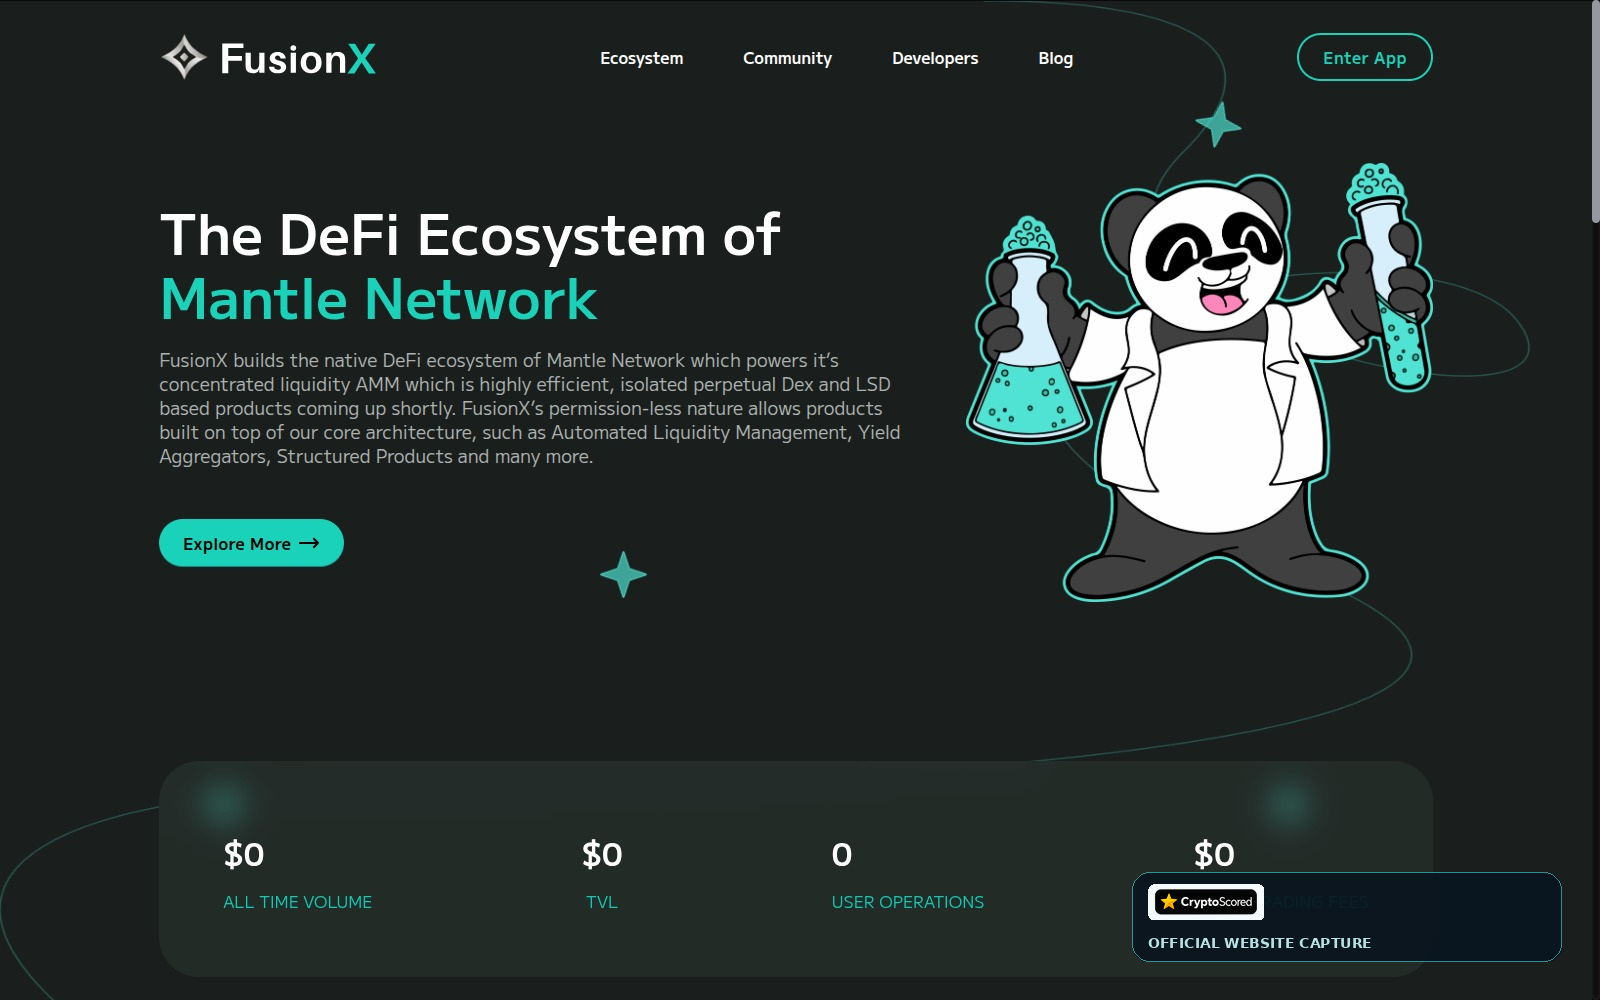The image size is (1600, 1000).
Task: Launch the app via Enter App
Action: (1364, 57)
